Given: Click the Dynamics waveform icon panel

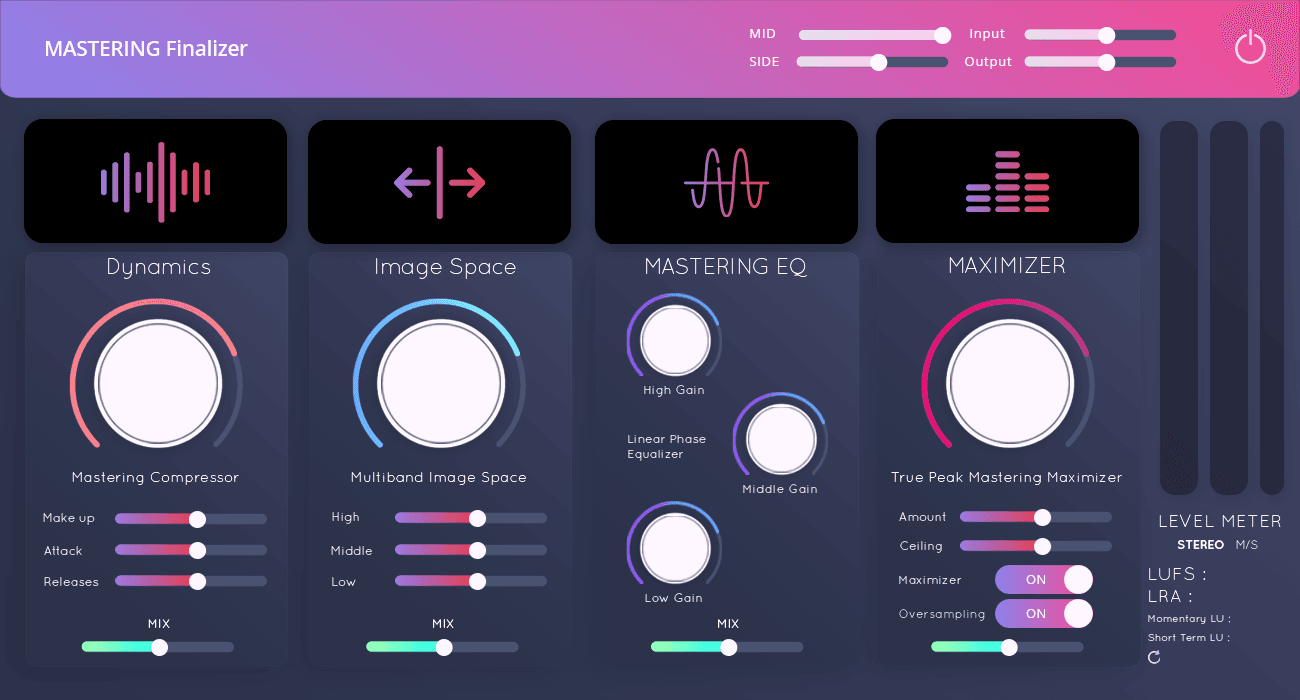Looking at the screenshot, I should pyautogui.click(x=155, y=181).
